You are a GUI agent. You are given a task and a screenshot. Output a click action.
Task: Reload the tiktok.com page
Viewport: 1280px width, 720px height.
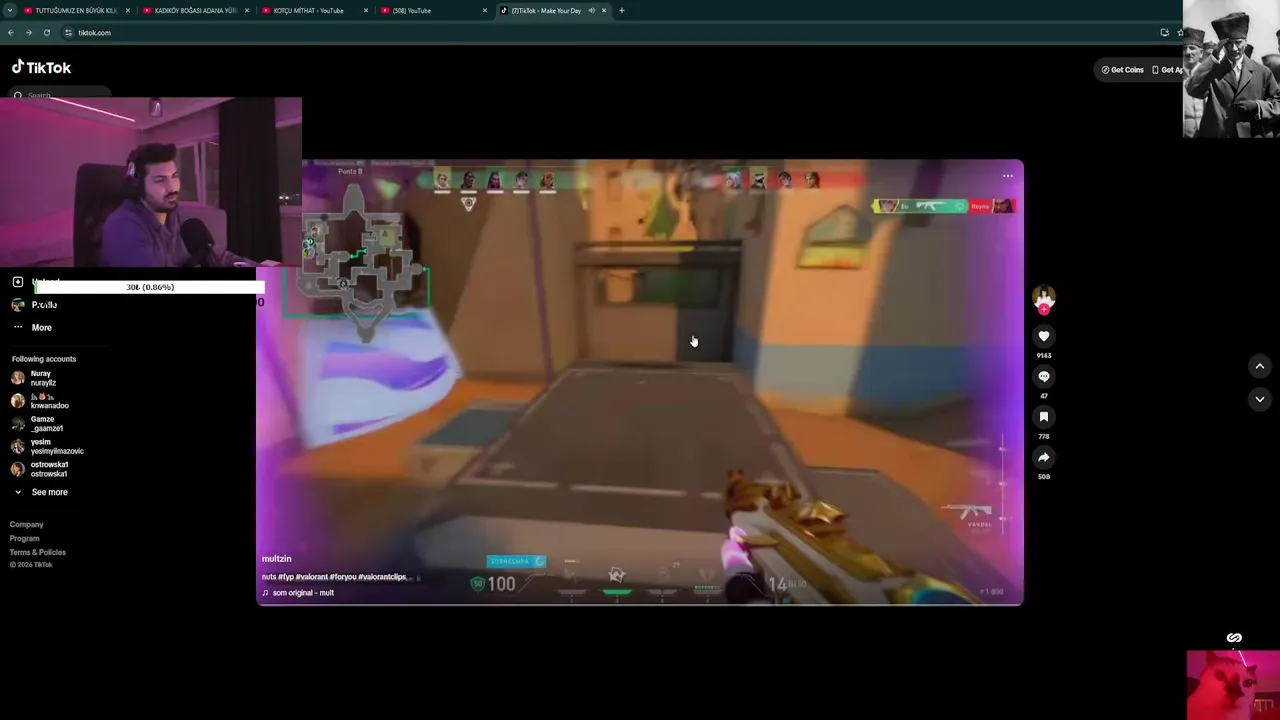pos(46,33)
